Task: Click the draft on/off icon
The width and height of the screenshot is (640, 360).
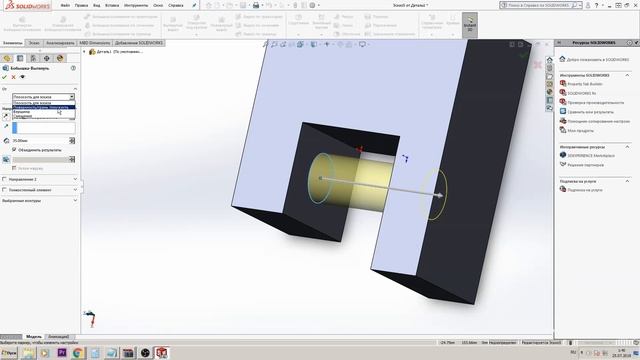Action: click(x=6, y=159)
